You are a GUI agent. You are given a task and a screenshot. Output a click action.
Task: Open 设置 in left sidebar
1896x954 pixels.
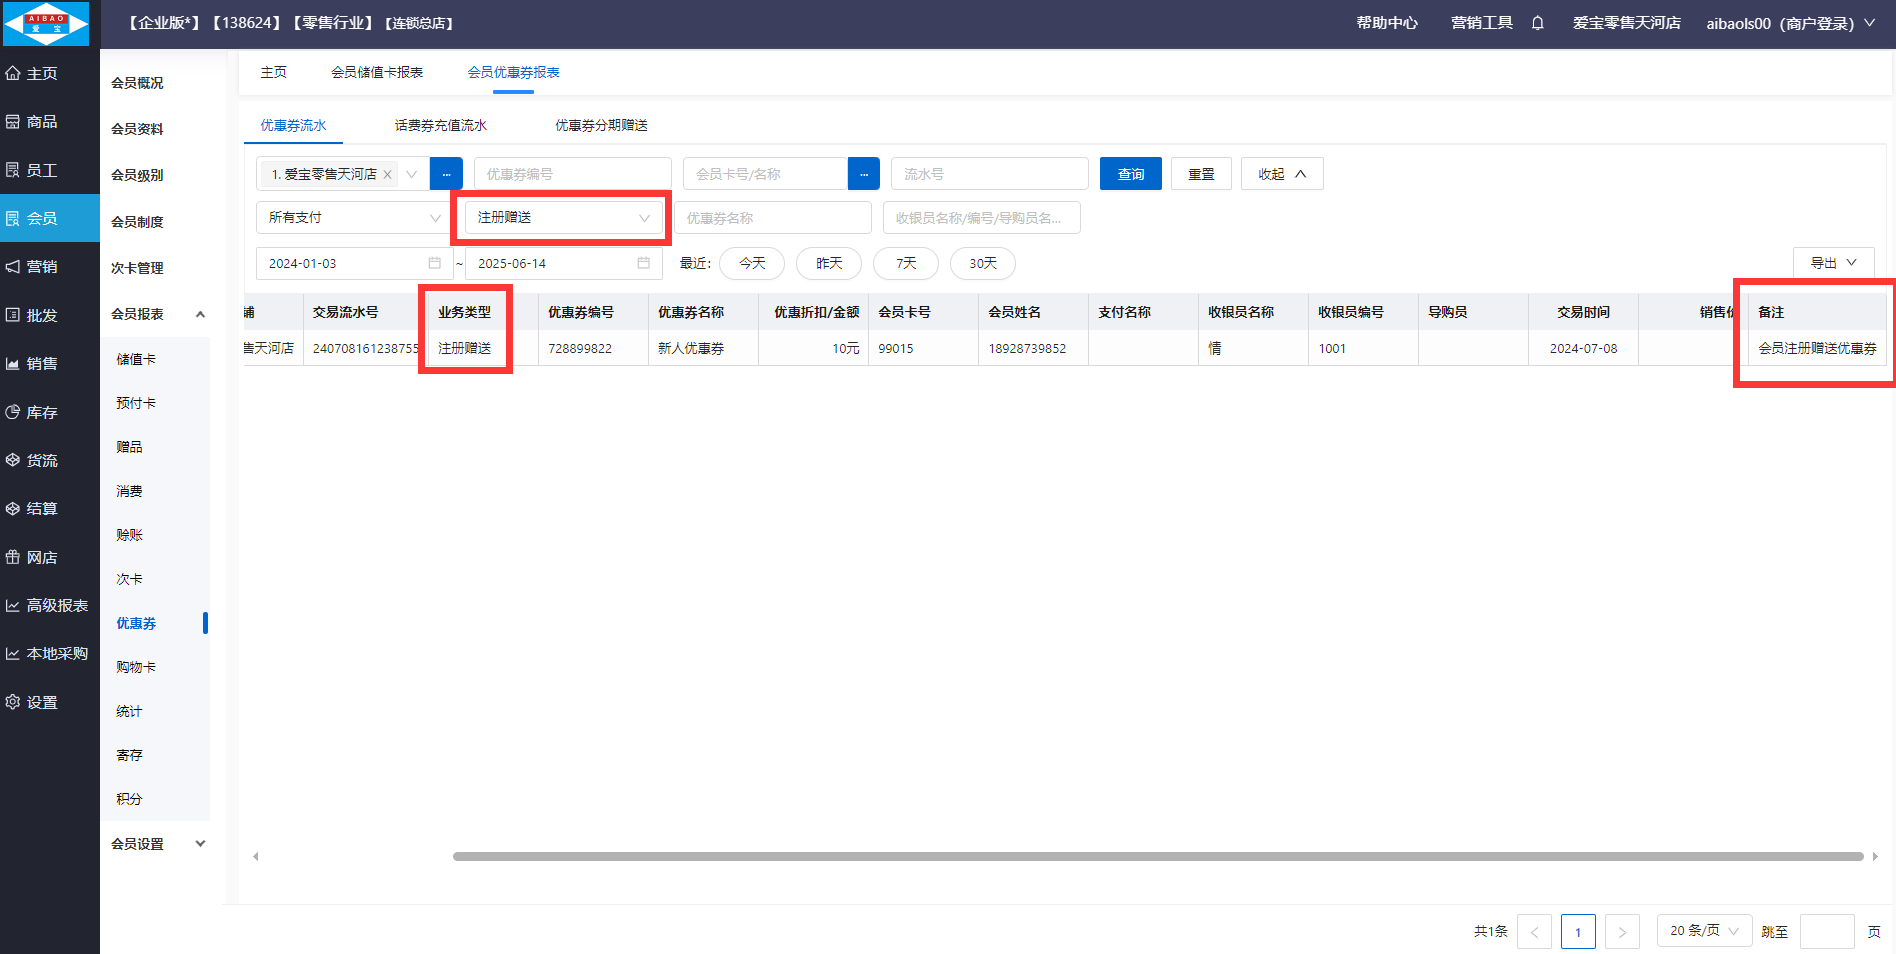point(42,702)
